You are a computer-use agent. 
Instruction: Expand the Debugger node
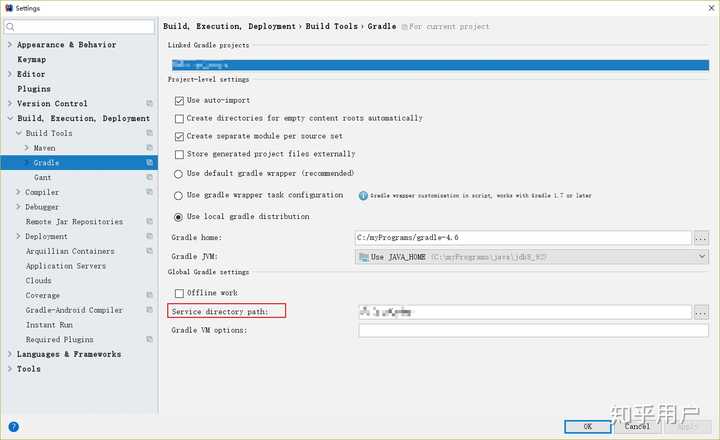18,207
